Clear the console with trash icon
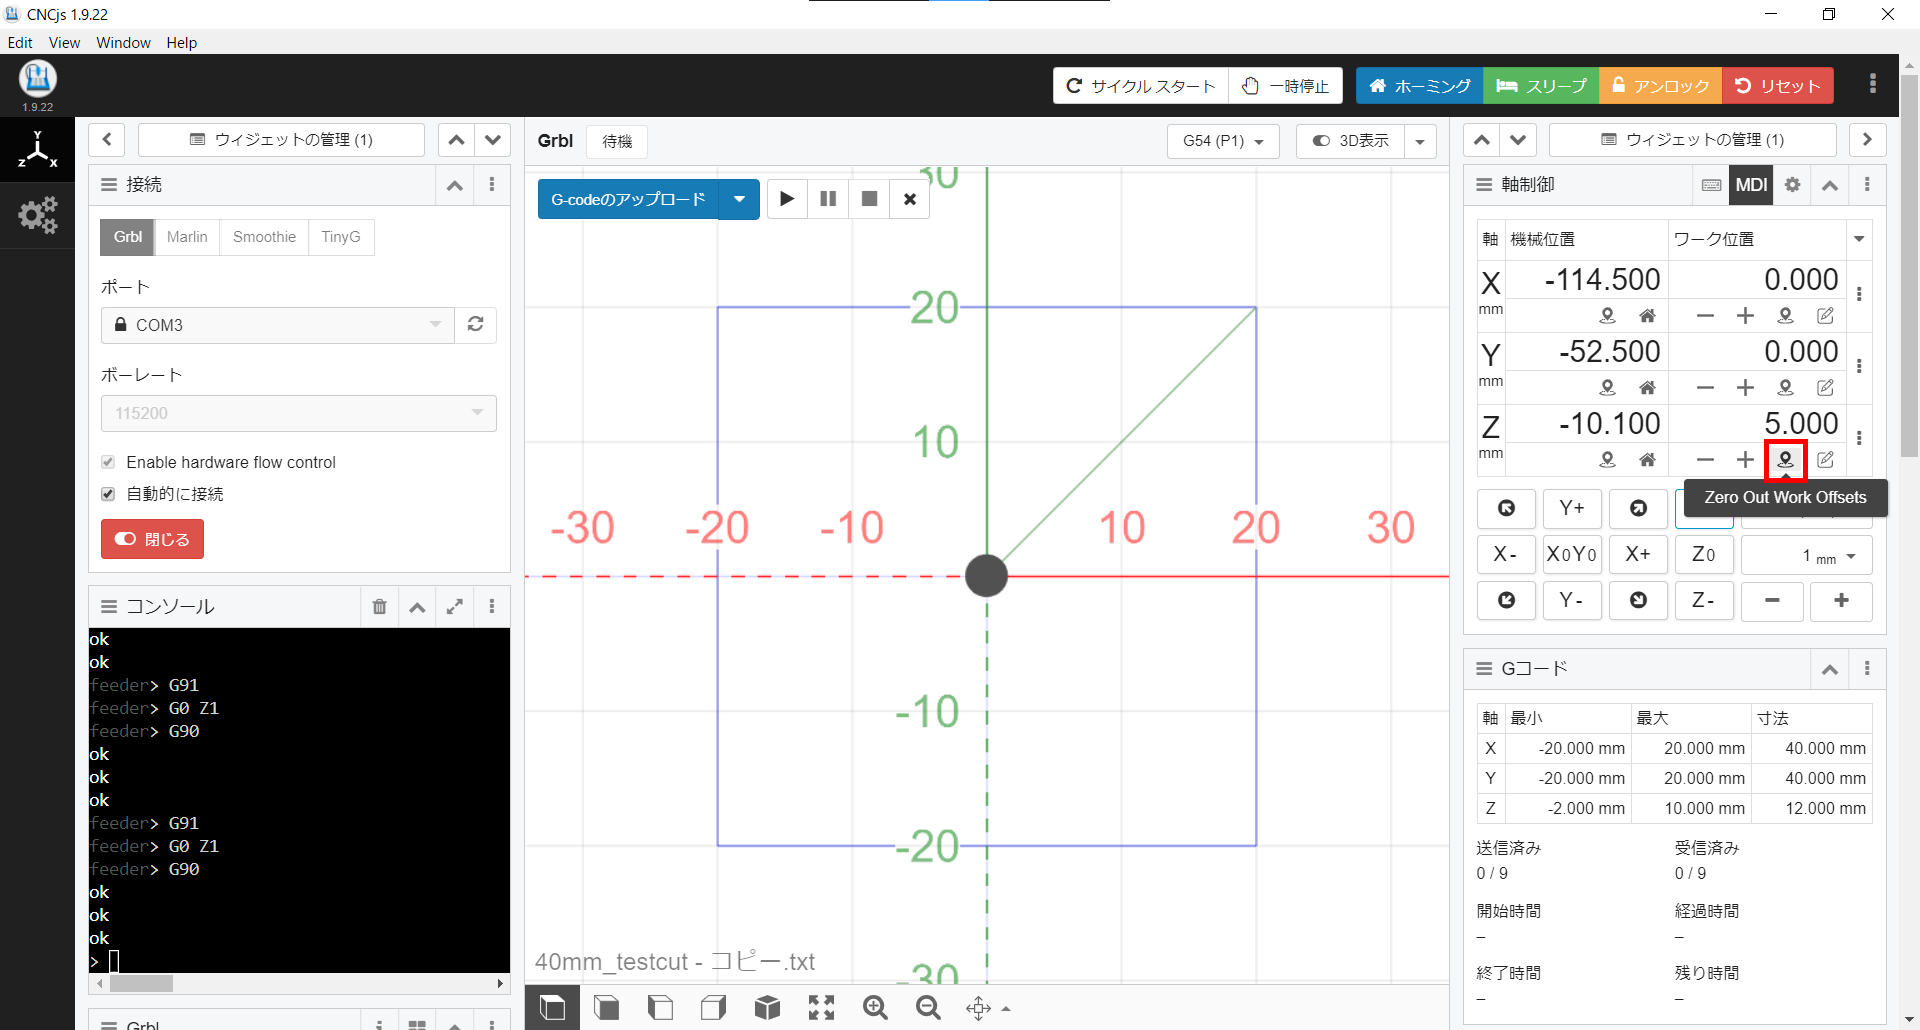 (379, 607)
